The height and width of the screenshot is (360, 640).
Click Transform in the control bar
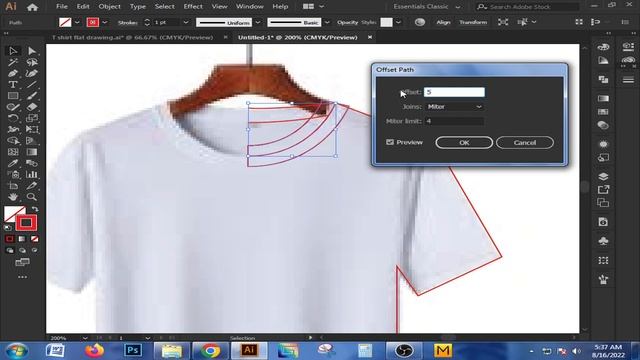[473, 22]
